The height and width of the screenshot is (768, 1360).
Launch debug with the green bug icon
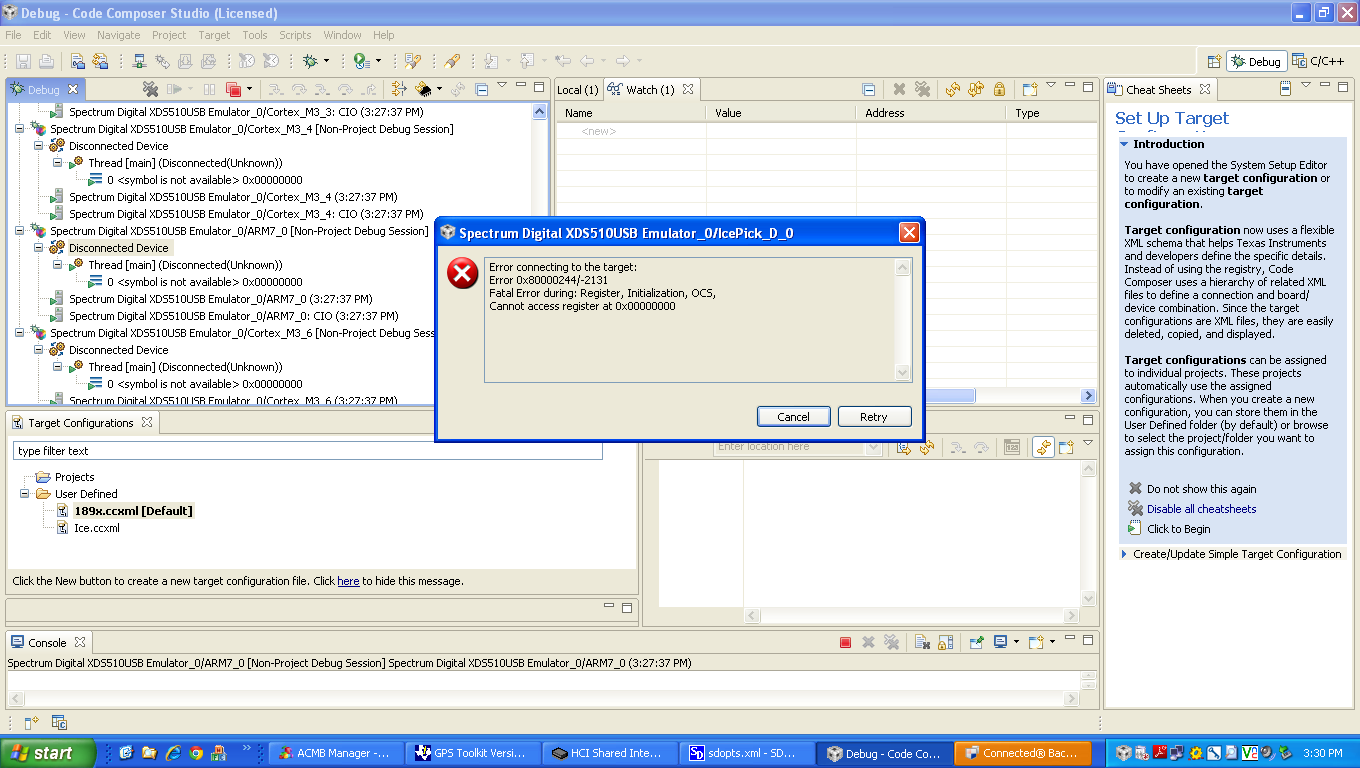(310, 61)
